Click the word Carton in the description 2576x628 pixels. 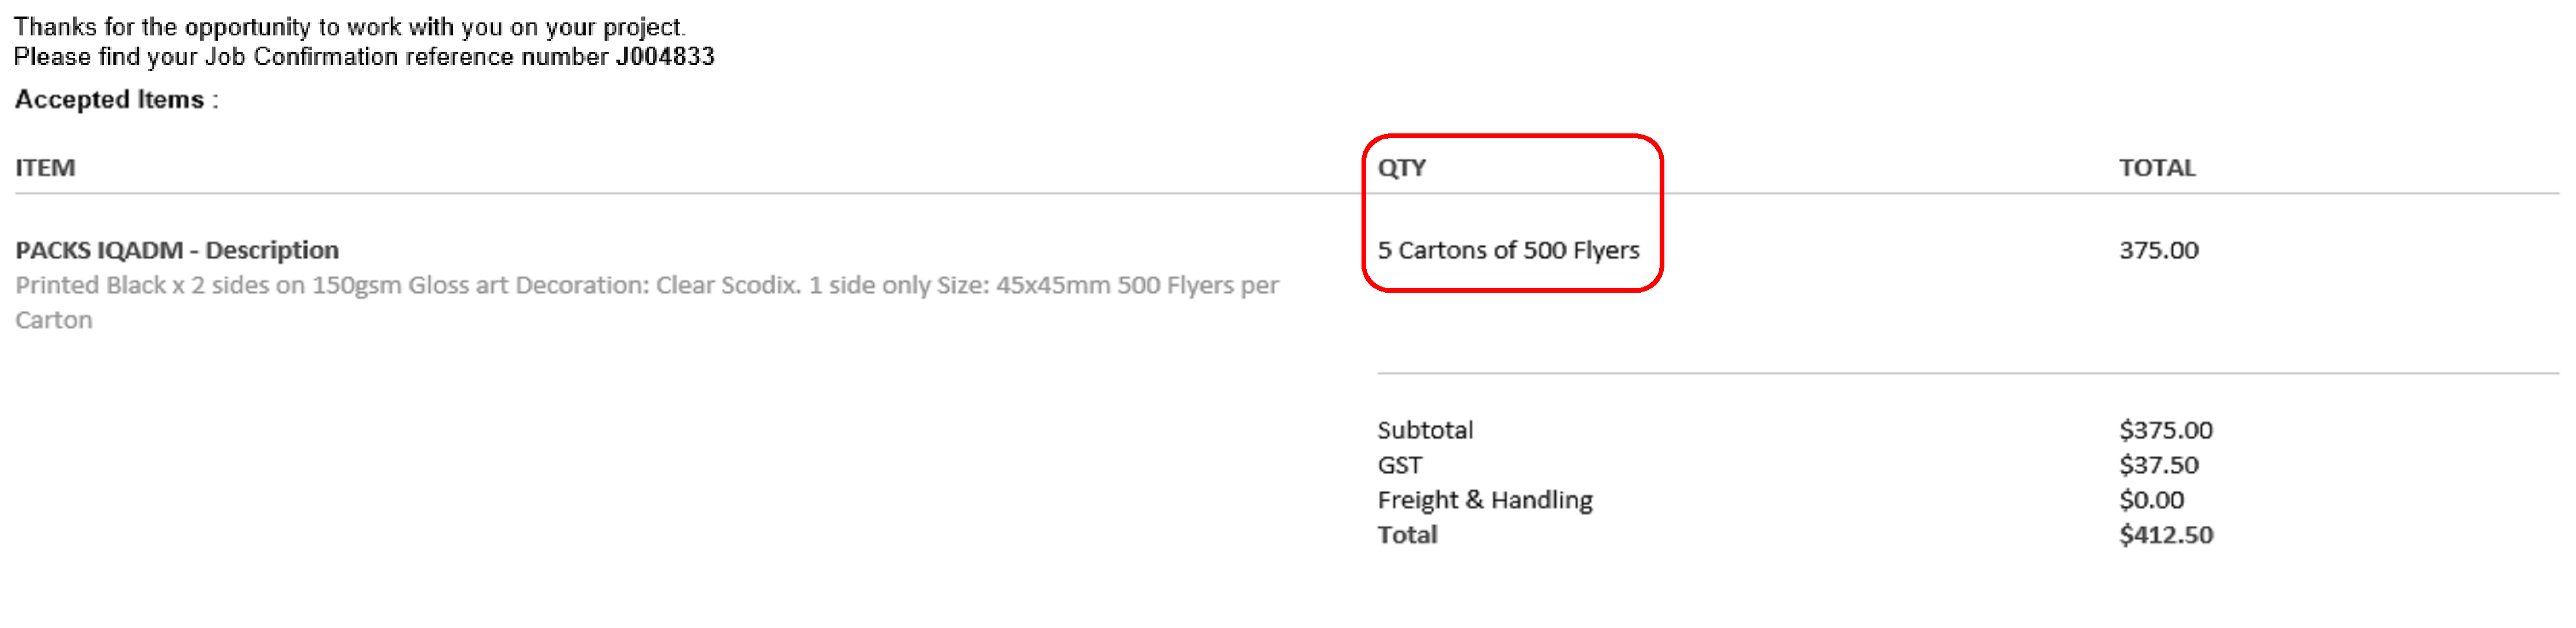[x=54, y=320]
